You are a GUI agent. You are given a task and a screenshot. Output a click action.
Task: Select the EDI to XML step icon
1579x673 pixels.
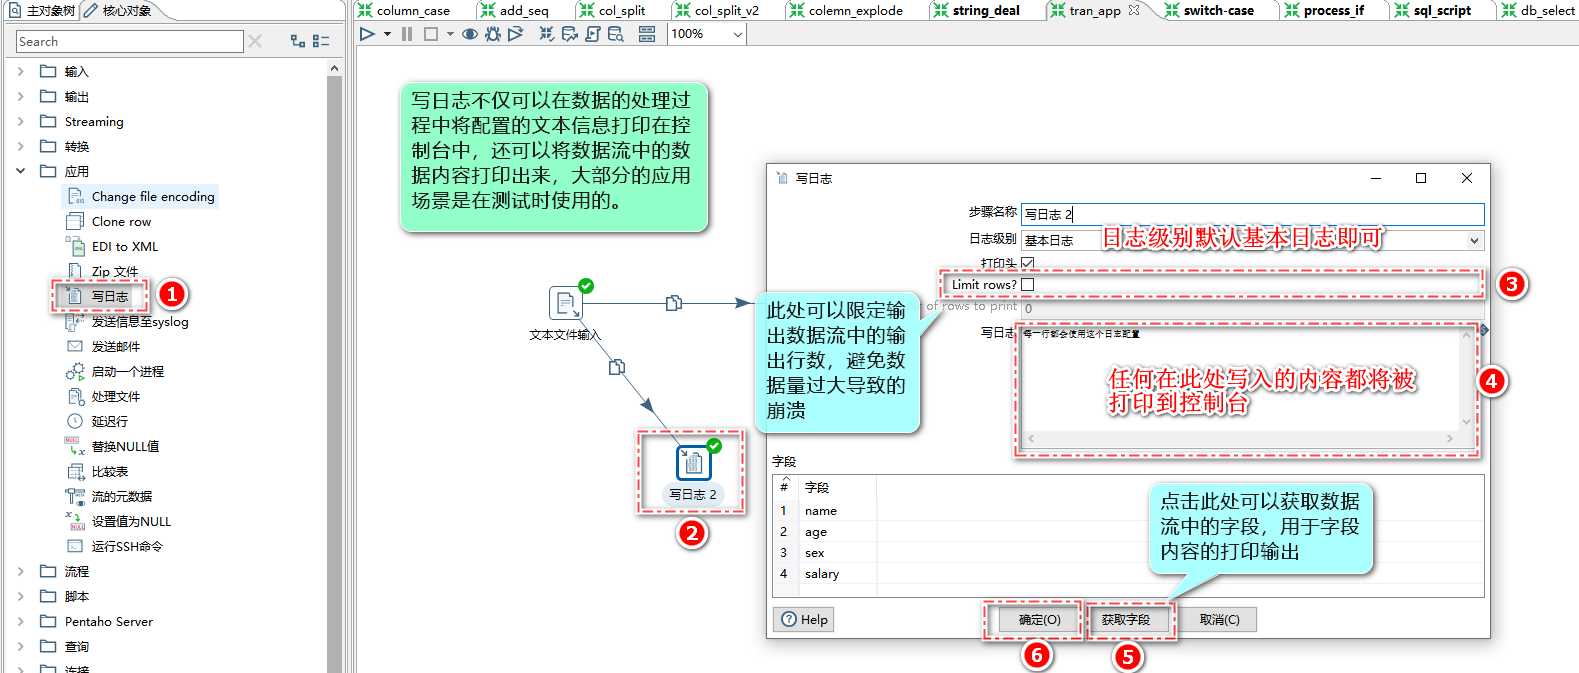[x=75, y=246]
